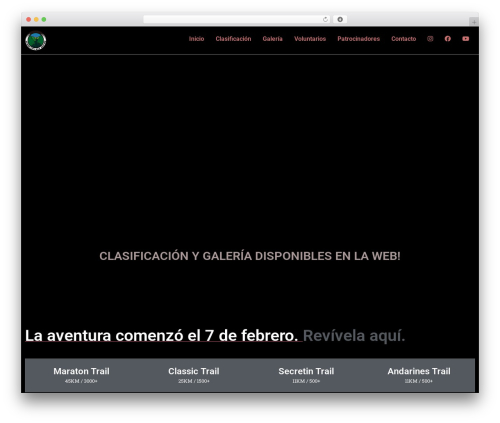
Task: Select the Classic Trail card
Action: click(x=194, y=375)
